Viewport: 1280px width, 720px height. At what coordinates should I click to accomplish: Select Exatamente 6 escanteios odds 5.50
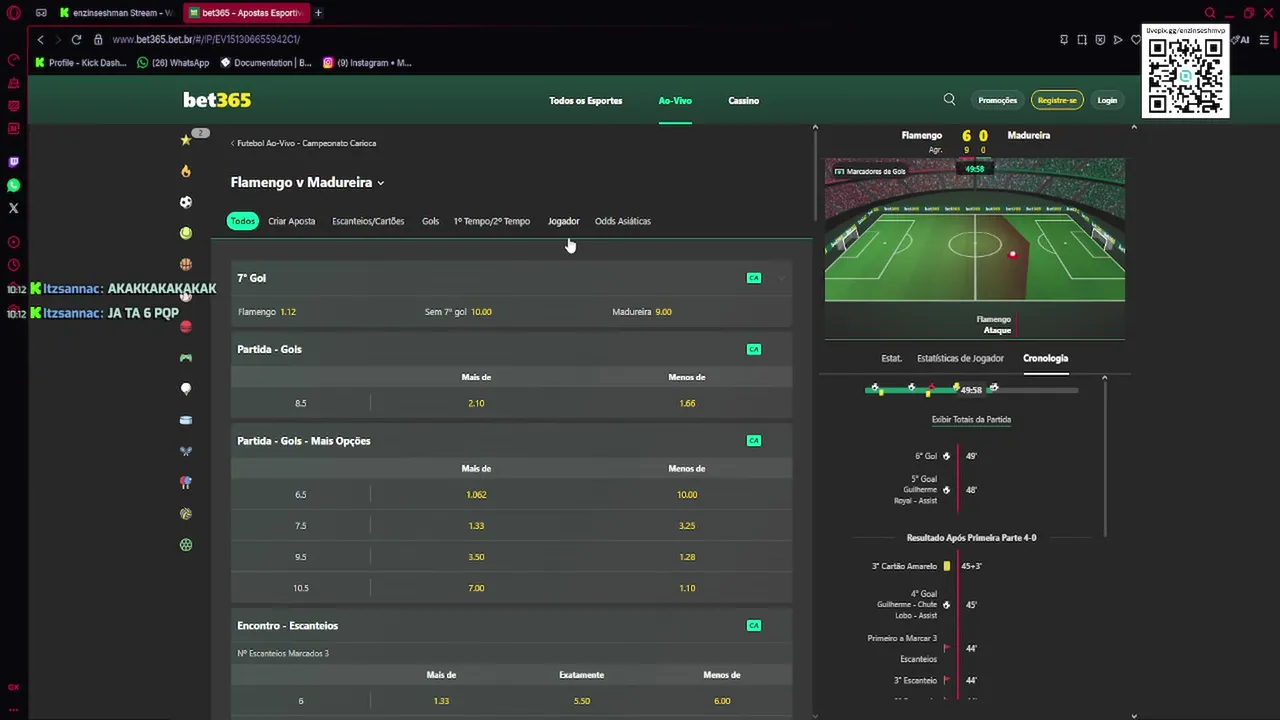pyautogui.click(x=581, y=701)
